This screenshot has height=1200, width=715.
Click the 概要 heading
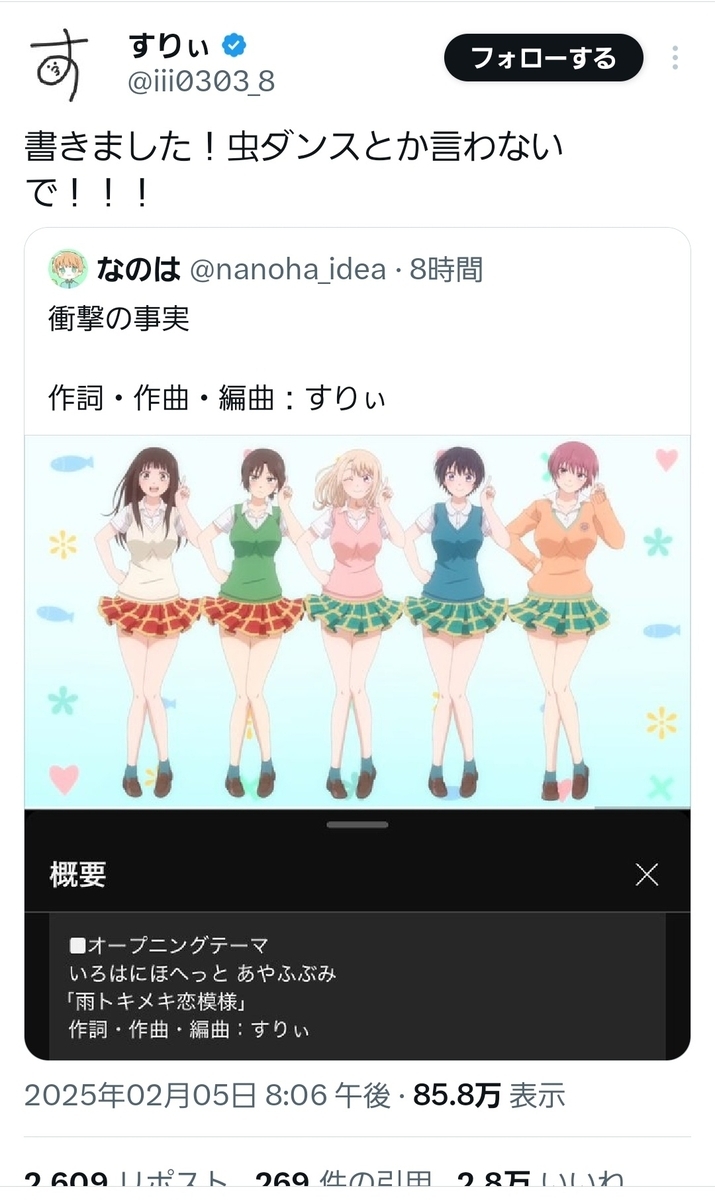pyautogui.click(x=78, y=875)
